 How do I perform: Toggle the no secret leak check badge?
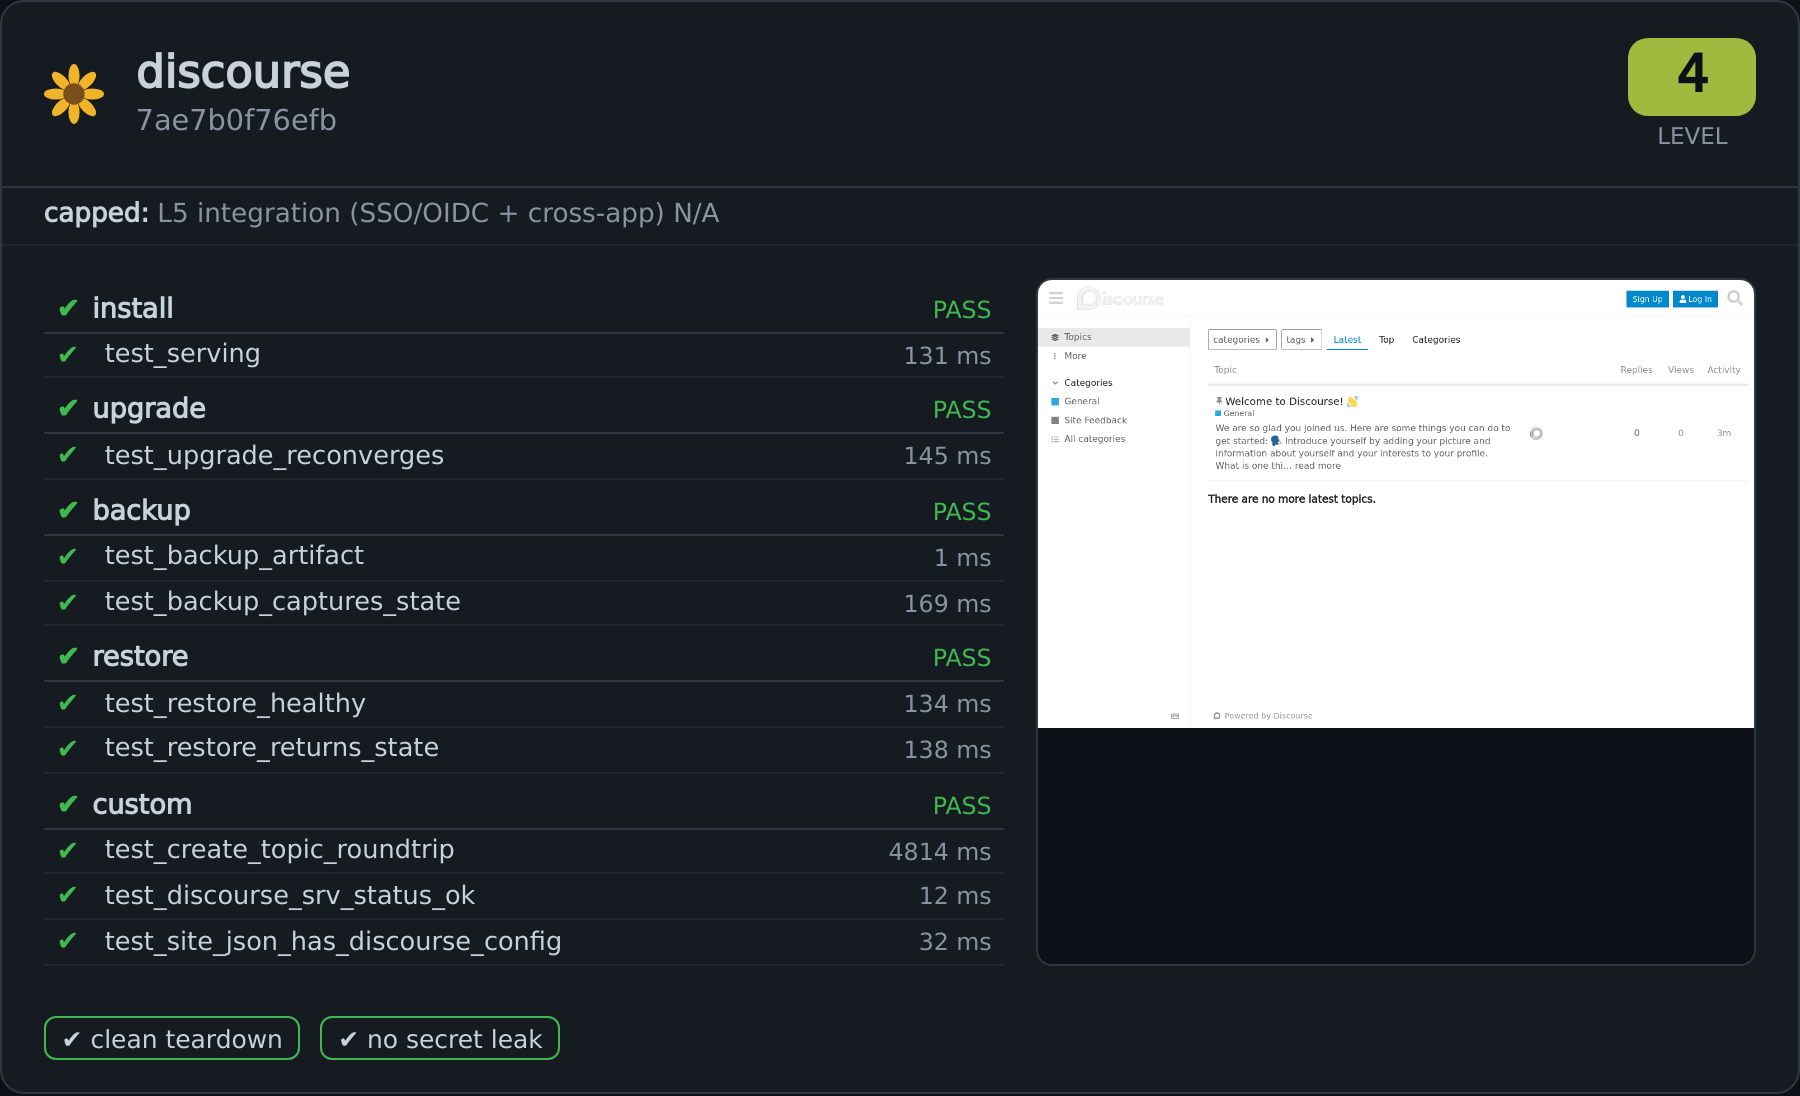440,1038
